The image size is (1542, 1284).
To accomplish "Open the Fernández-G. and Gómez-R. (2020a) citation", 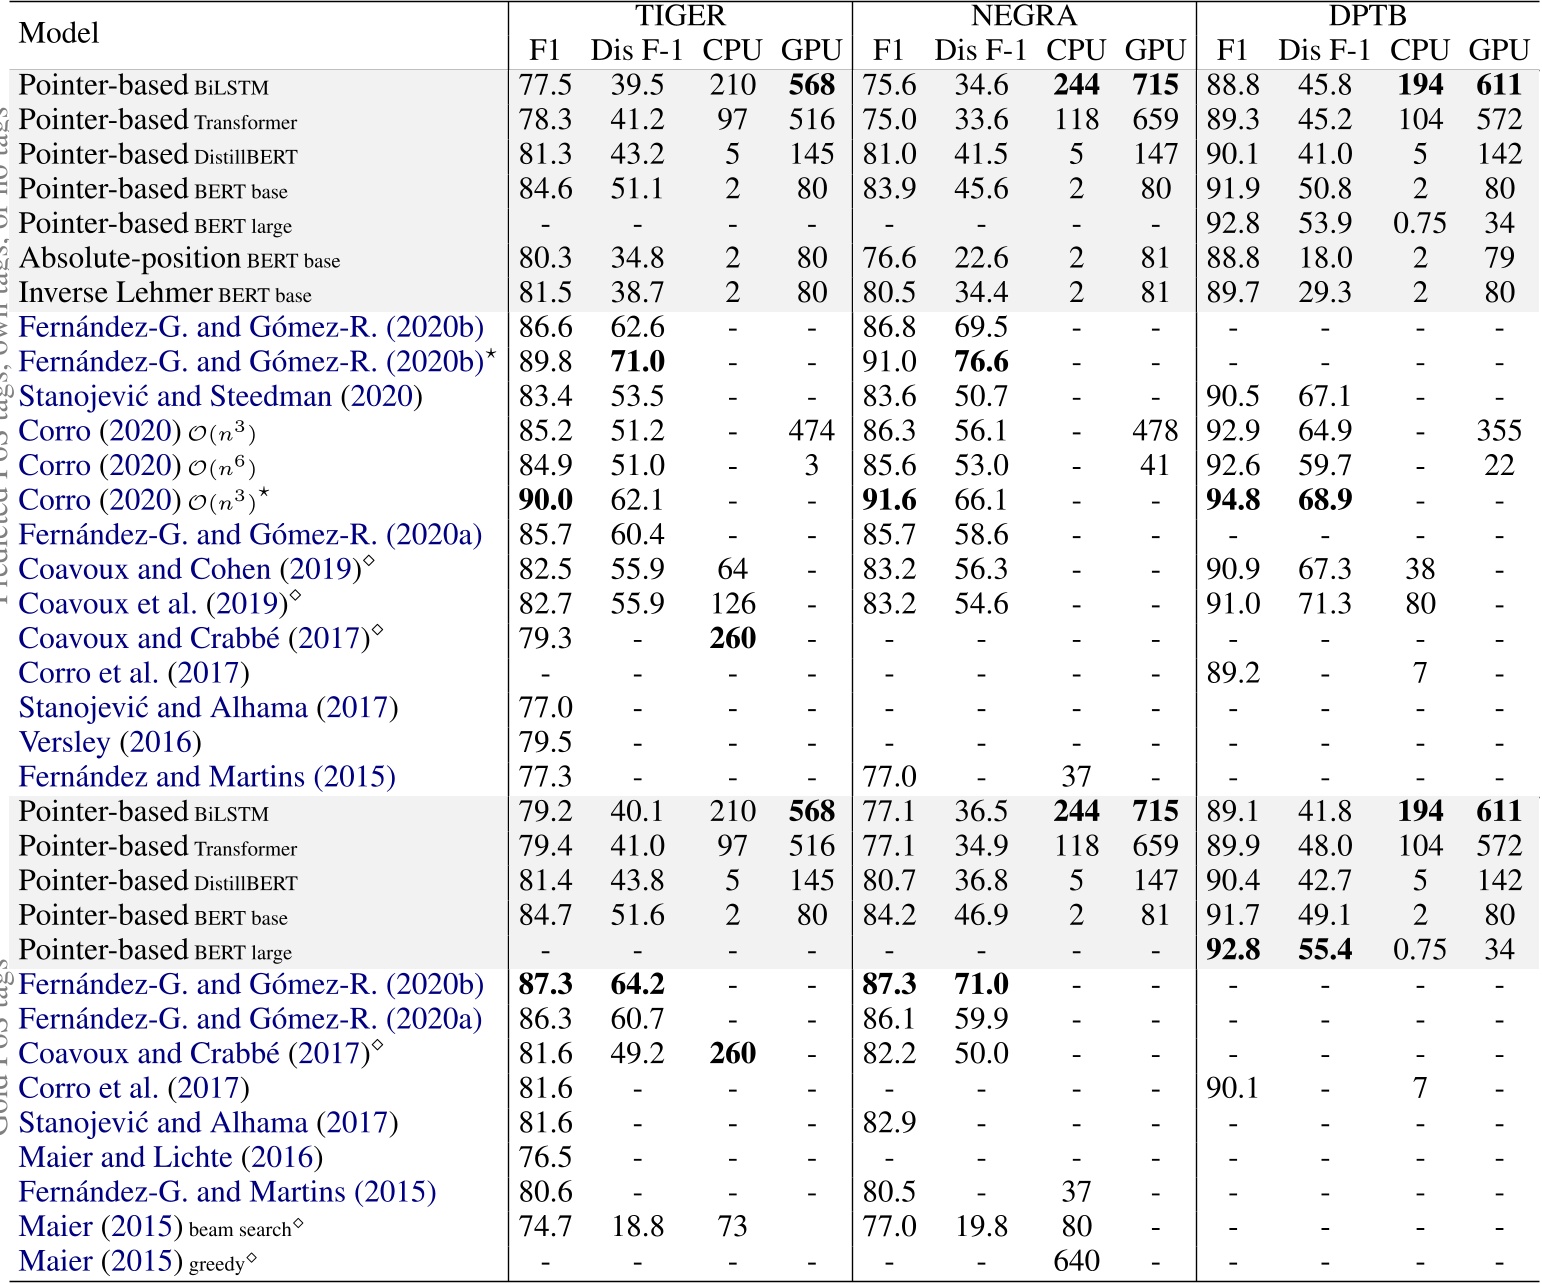I will (x=250, y=535).
